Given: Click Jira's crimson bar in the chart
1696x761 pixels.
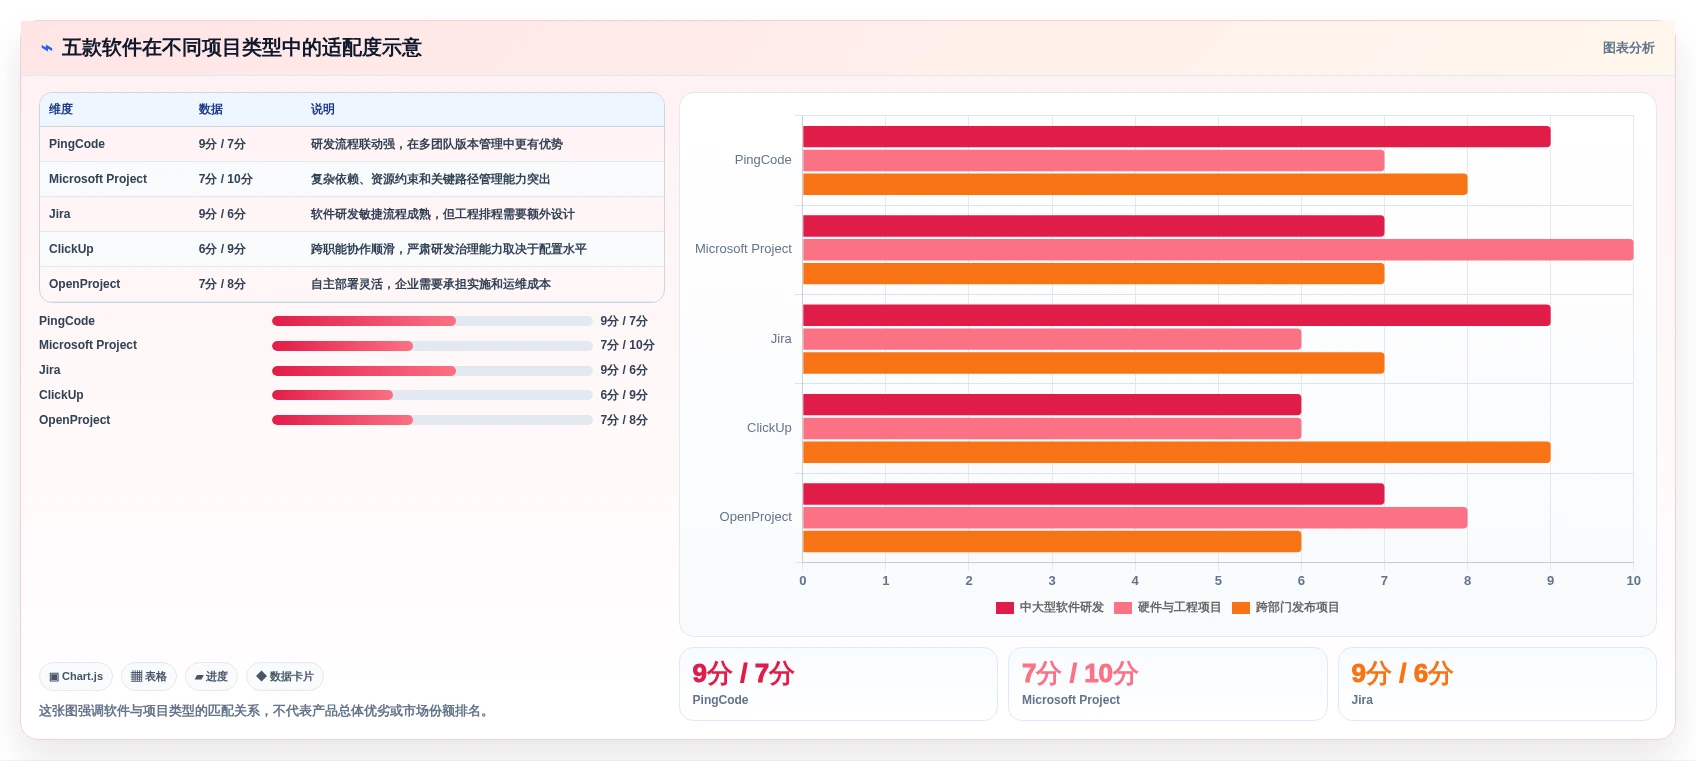Looking at the screenshot, I should click(x=1176, y=315).
